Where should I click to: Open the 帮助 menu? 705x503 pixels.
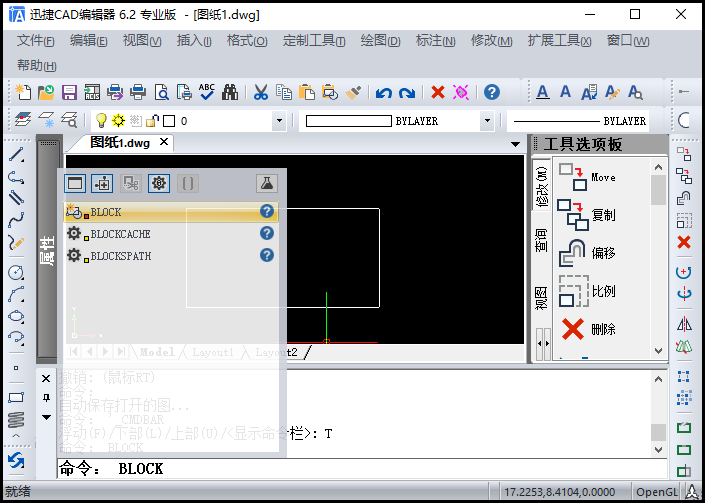(x=36, y=66)
